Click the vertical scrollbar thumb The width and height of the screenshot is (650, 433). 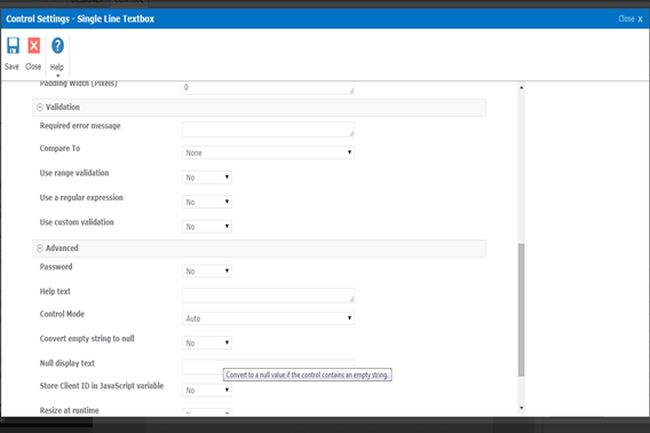pyautogui.click(x=521, y=310)
